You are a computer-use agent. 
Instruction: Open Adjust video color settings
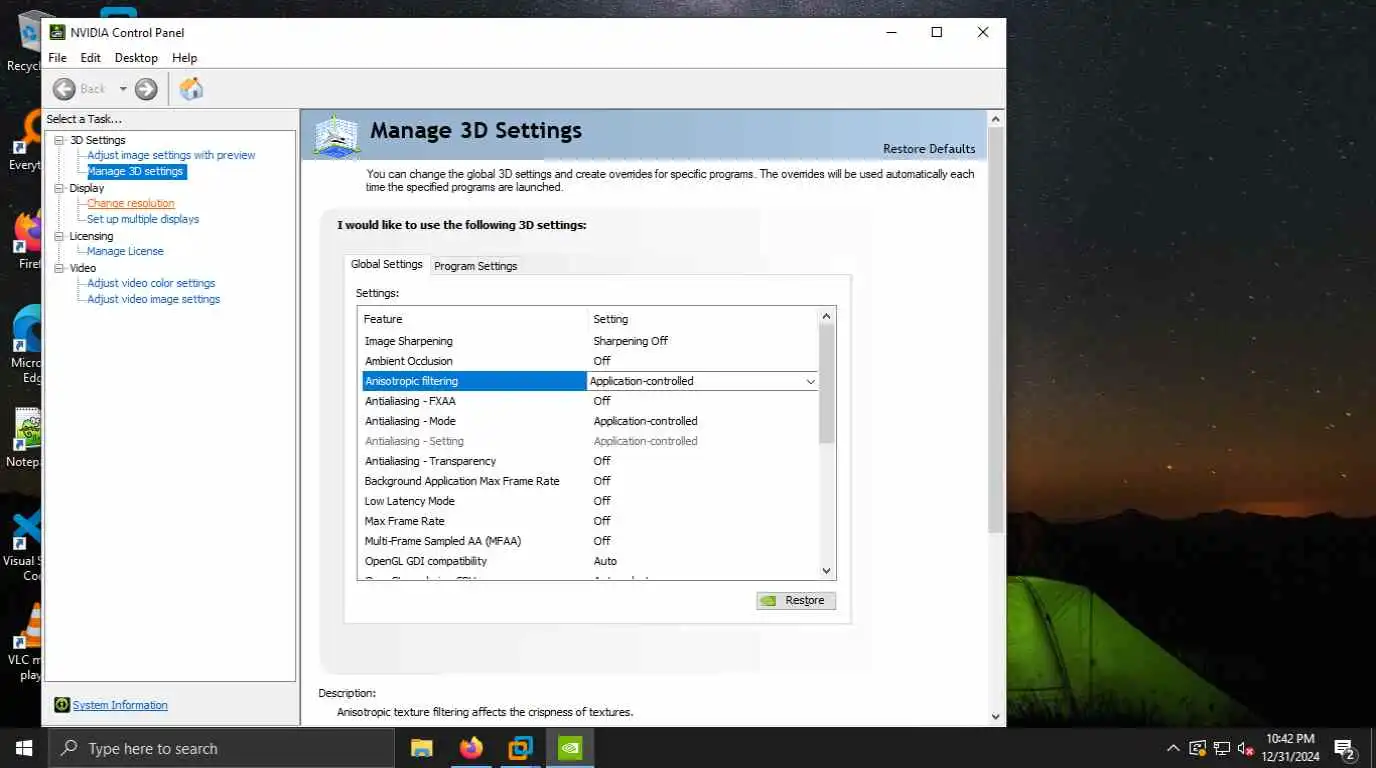[x=151, y=283]
